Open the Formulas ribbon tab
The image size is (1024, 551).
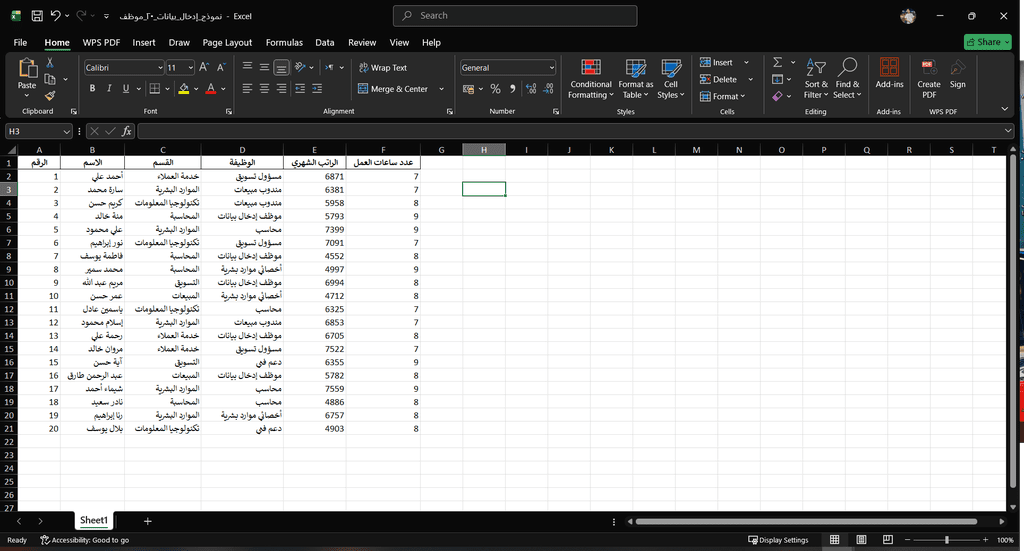pyautogui.click(x=284, y=43)
